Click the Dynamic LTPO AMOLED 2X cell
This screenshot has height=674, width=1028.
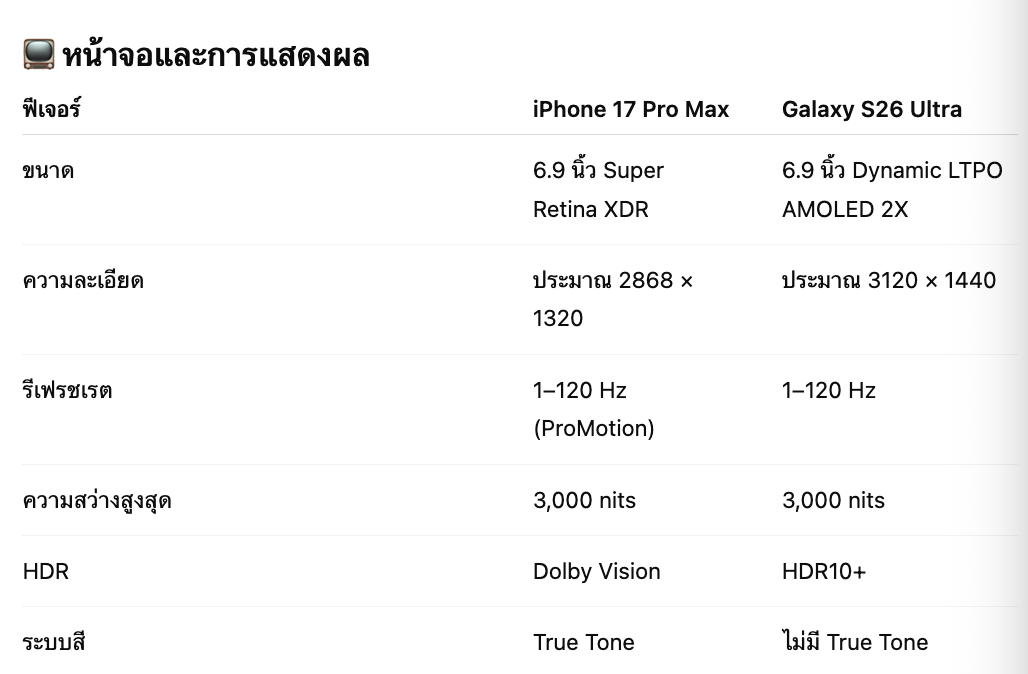(x=891, y=189)
